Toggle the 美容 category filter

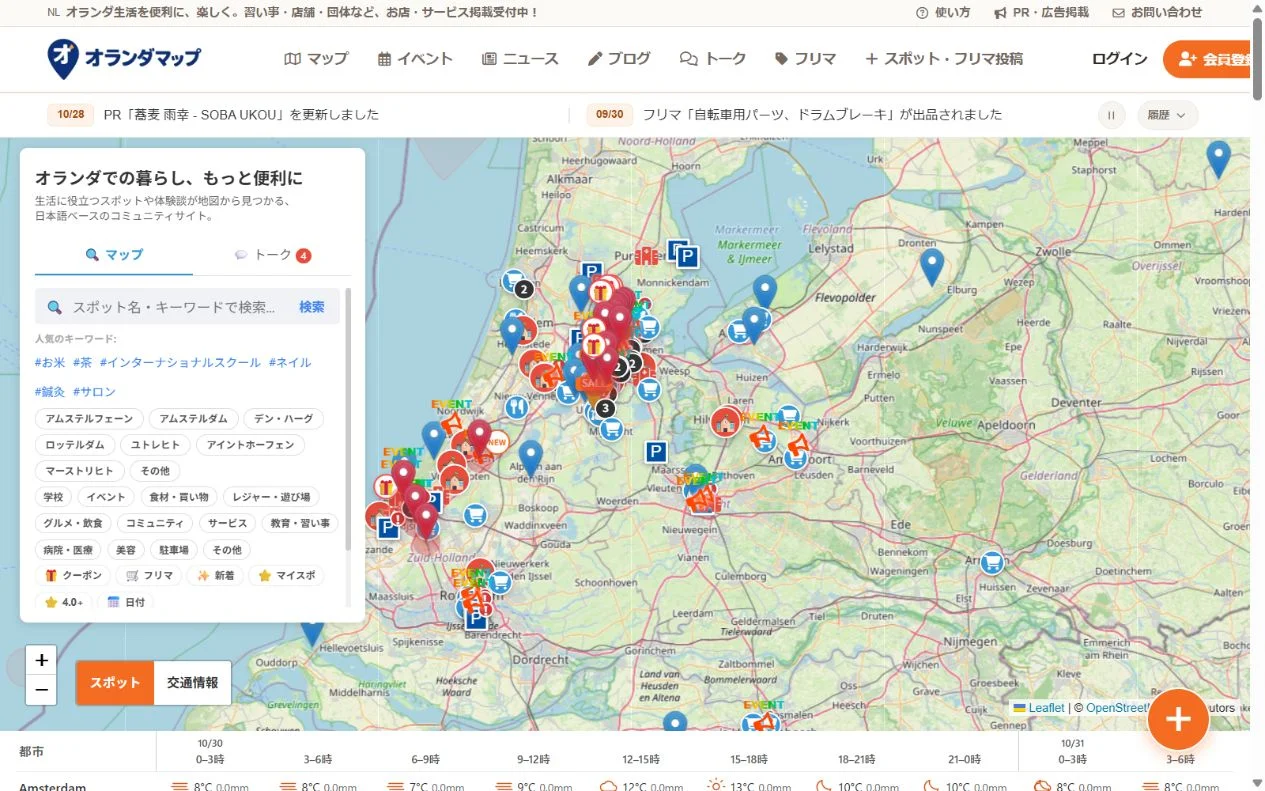tap(125, 550)
